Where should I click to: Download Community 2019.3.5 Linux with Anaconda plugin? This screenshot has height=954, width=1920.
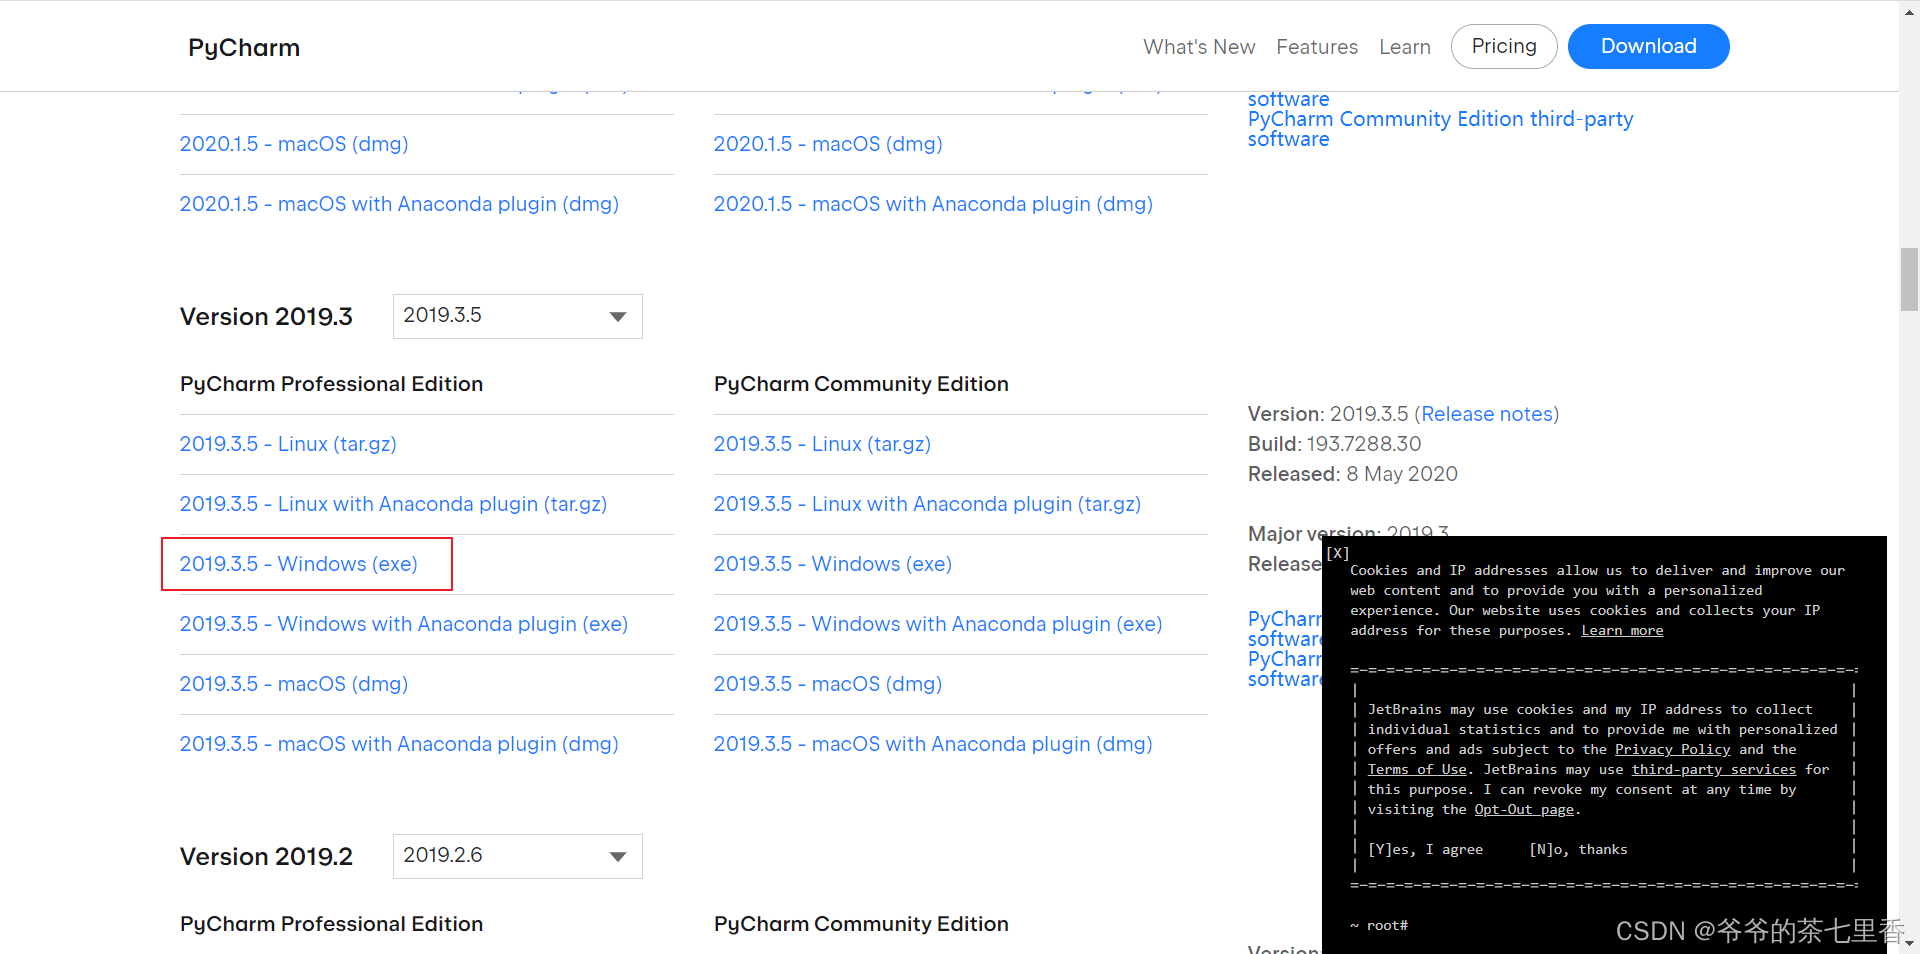click(927, 504)
